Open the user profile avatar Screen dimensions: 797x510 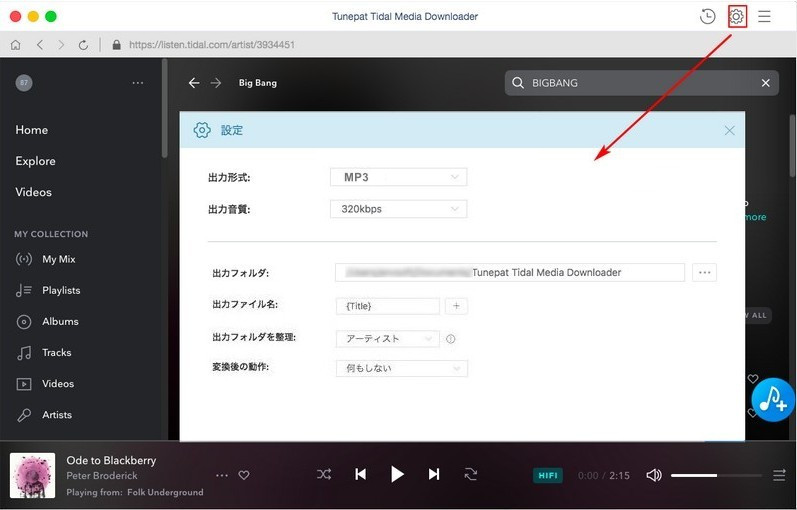tap(24, 83)
